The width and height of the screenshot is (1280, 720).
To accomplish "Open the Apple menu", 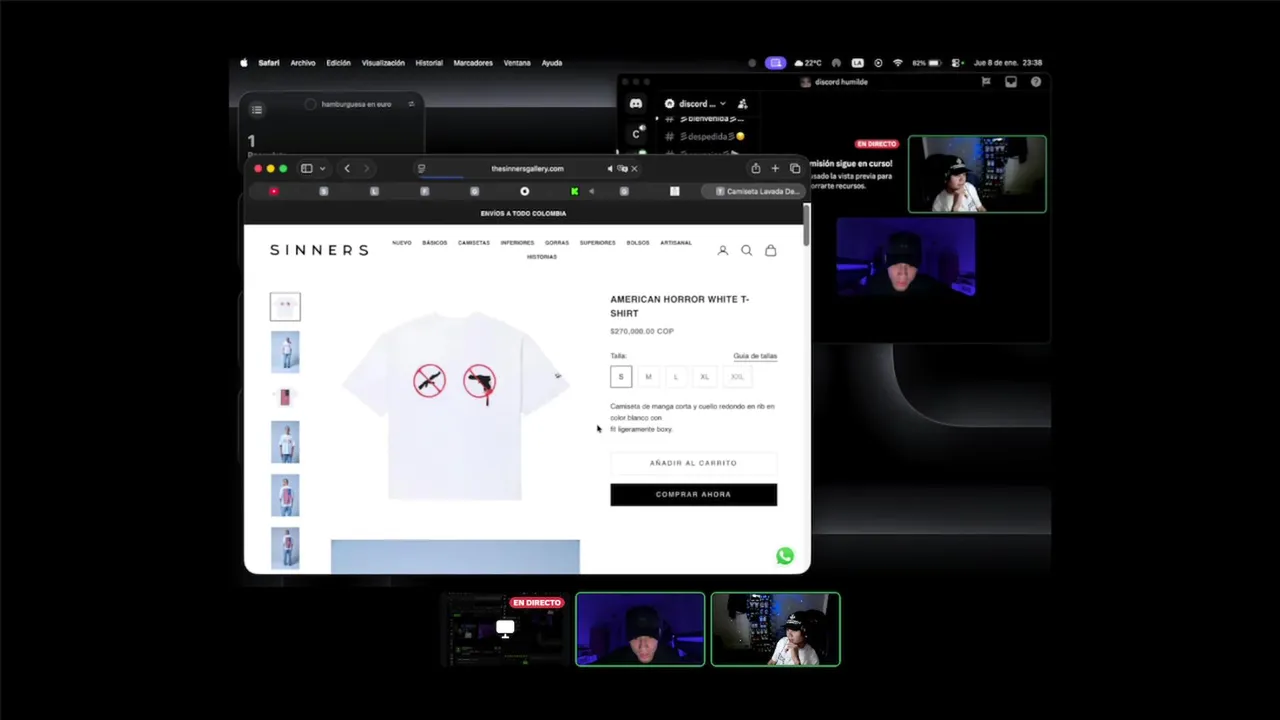I will (244, 63).
